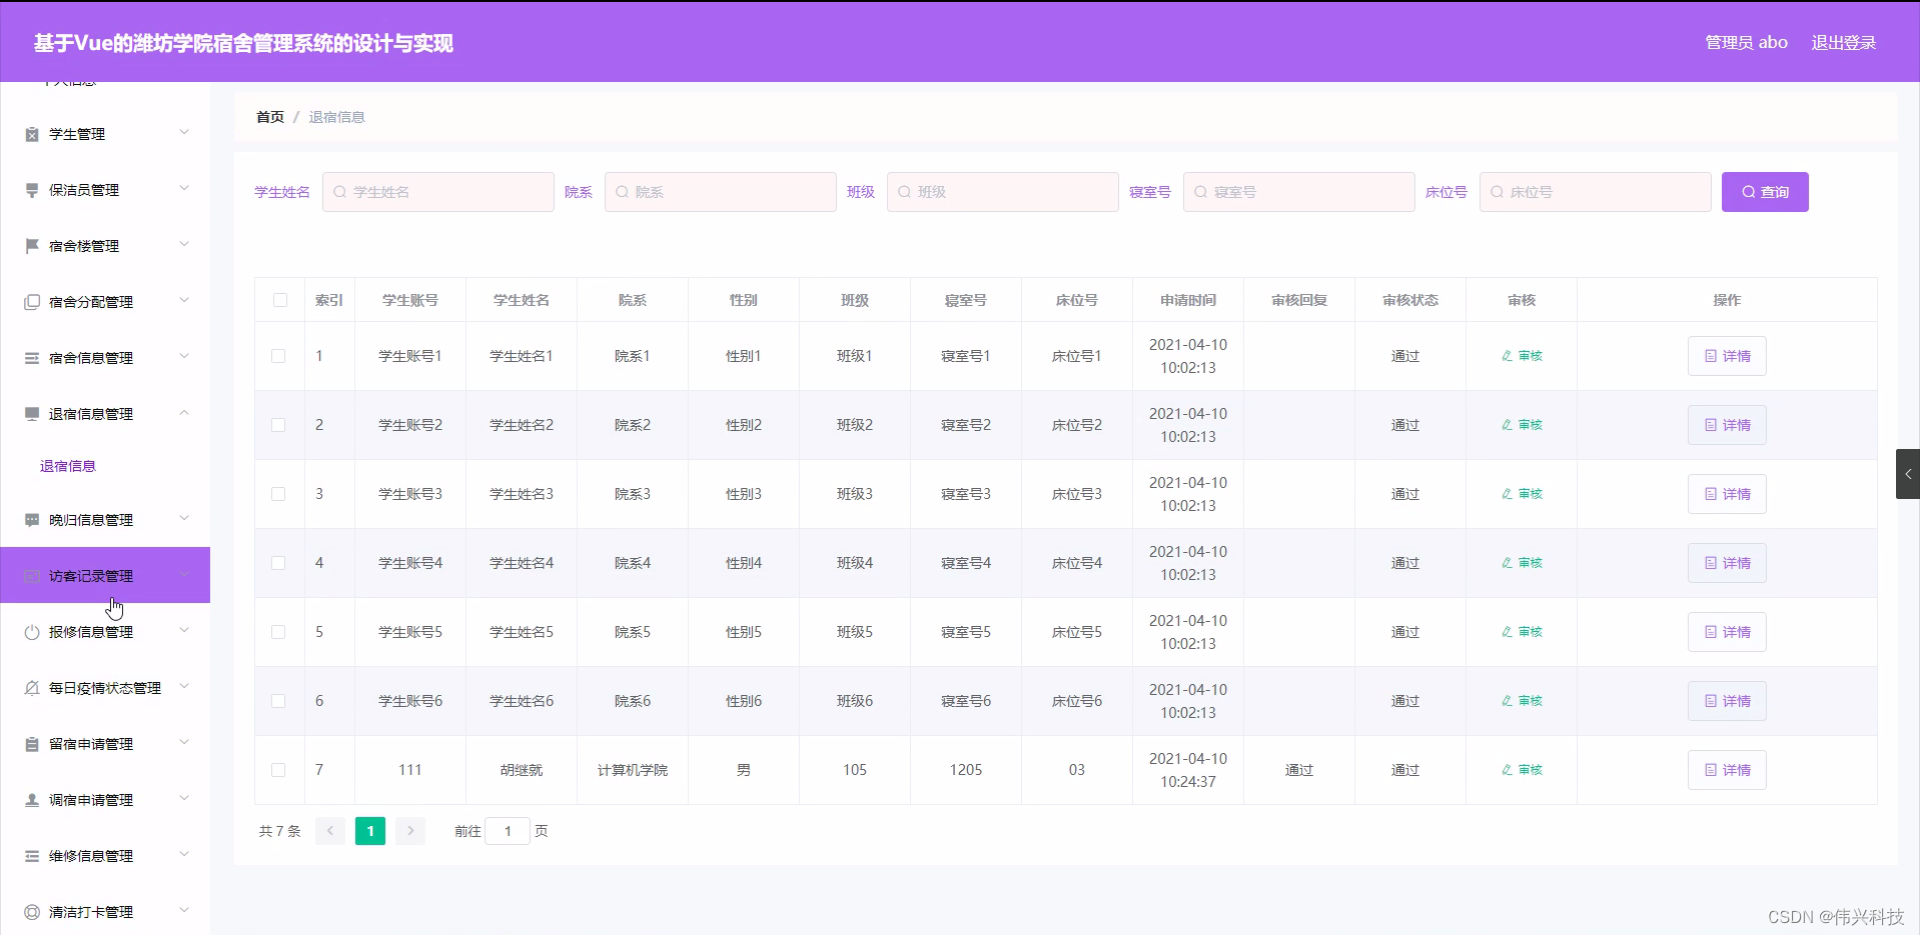Expand the 留宿申请管理 submenu

pyautogui.click(x=184, y=741)
